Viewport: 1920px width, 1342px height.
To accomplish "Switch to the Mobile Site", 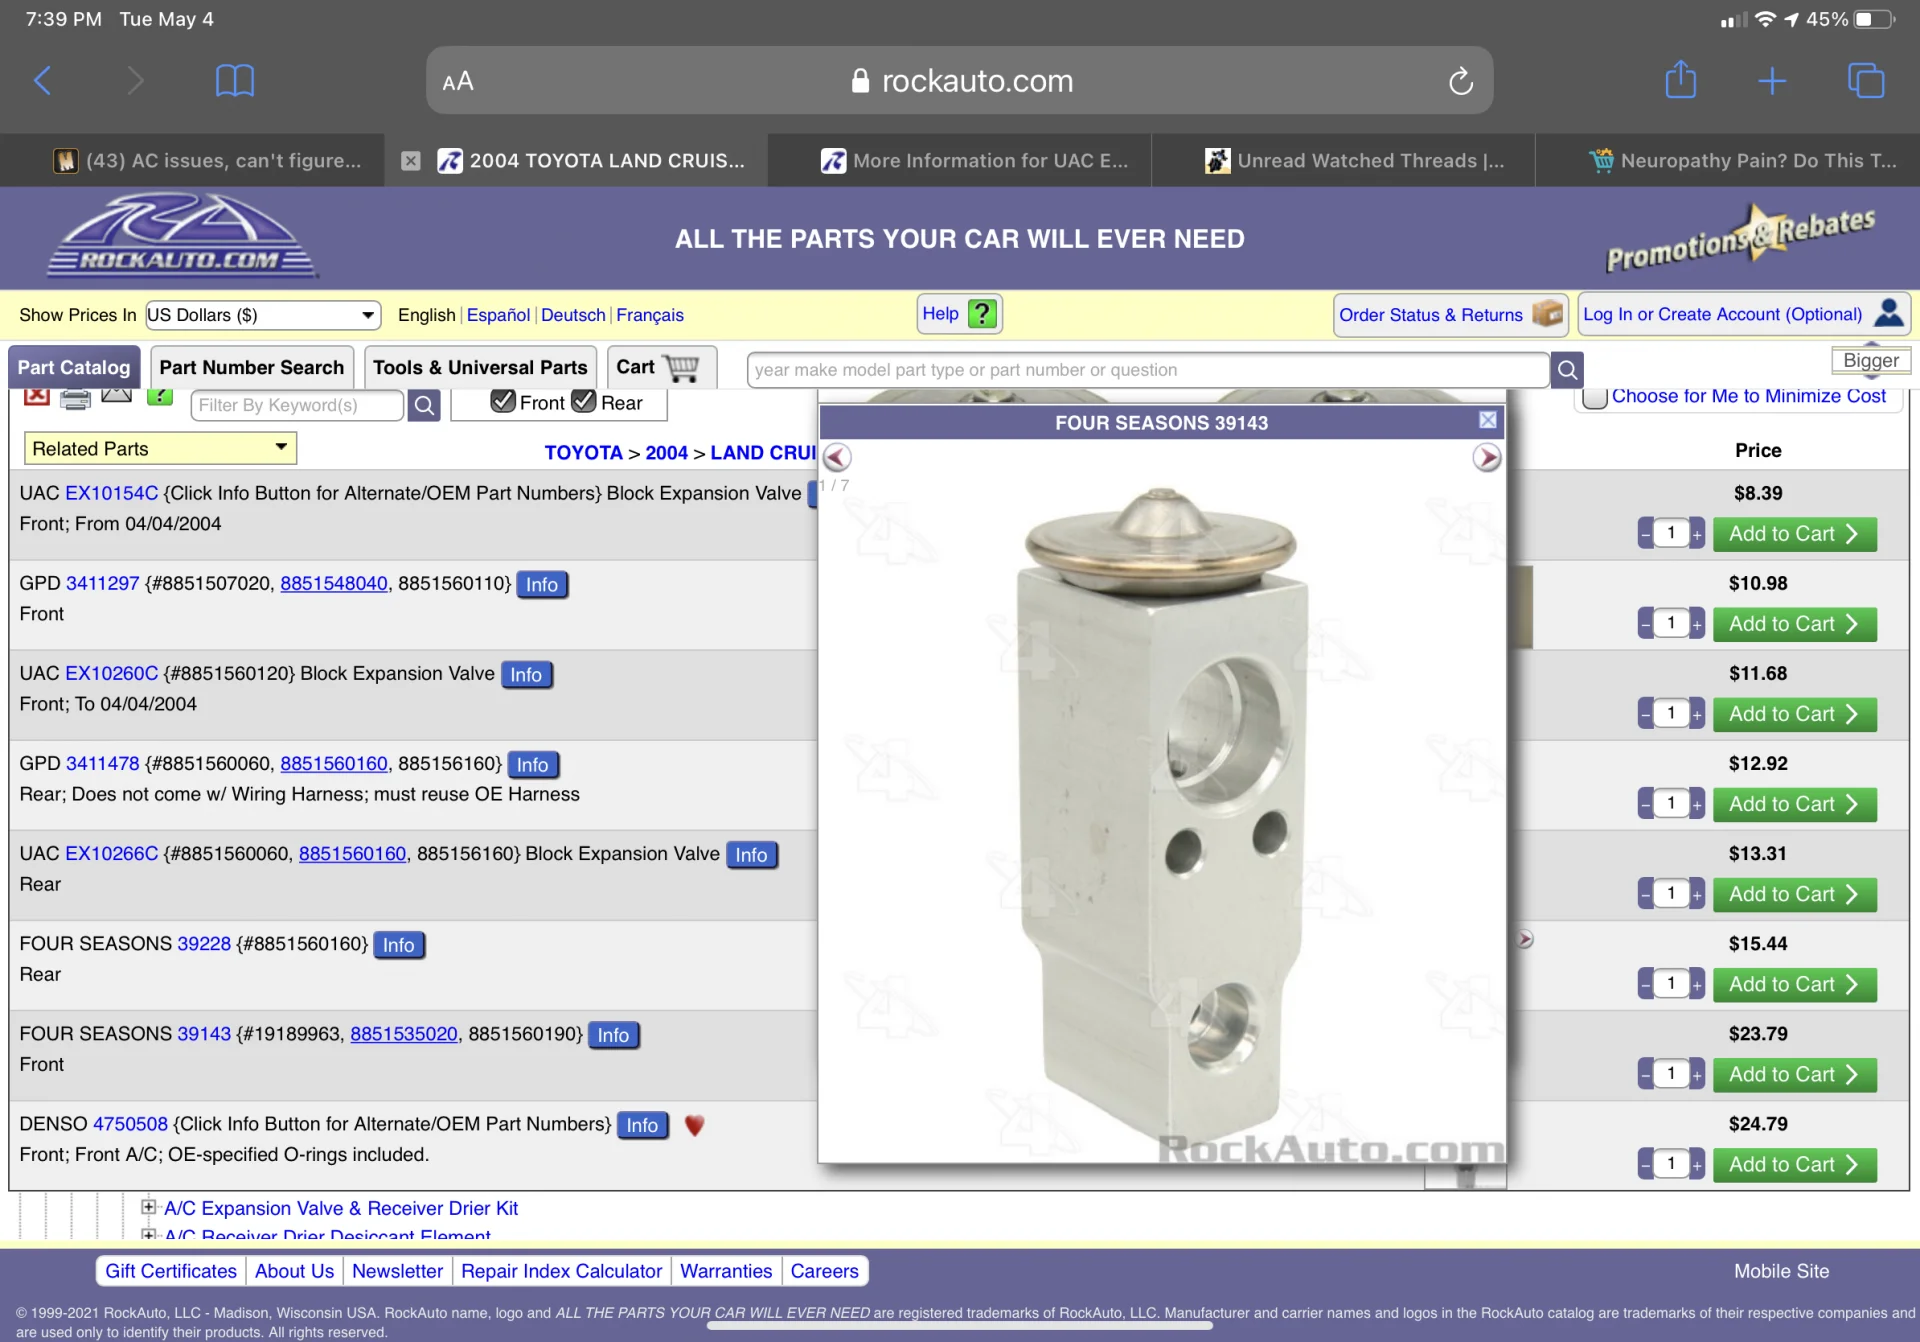I will click(x=1781, y=1271).
